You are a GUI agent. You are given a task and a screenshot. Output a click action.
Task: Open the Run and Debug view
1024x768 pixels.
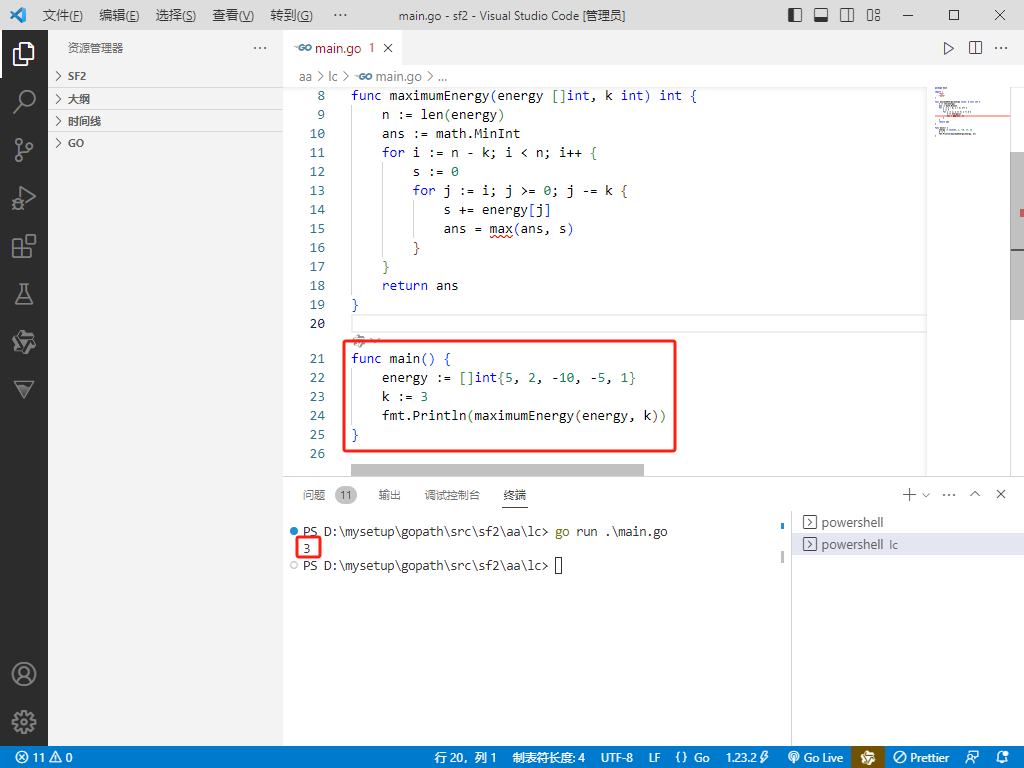coord(24,198)
